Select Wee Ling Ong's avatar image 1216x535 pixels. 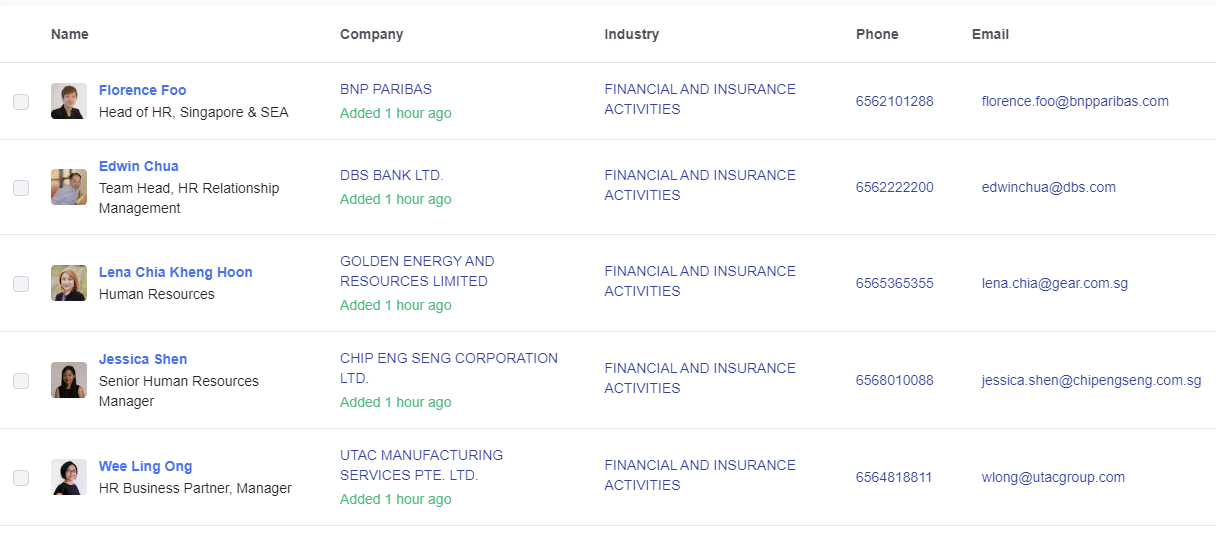(69, 477)
